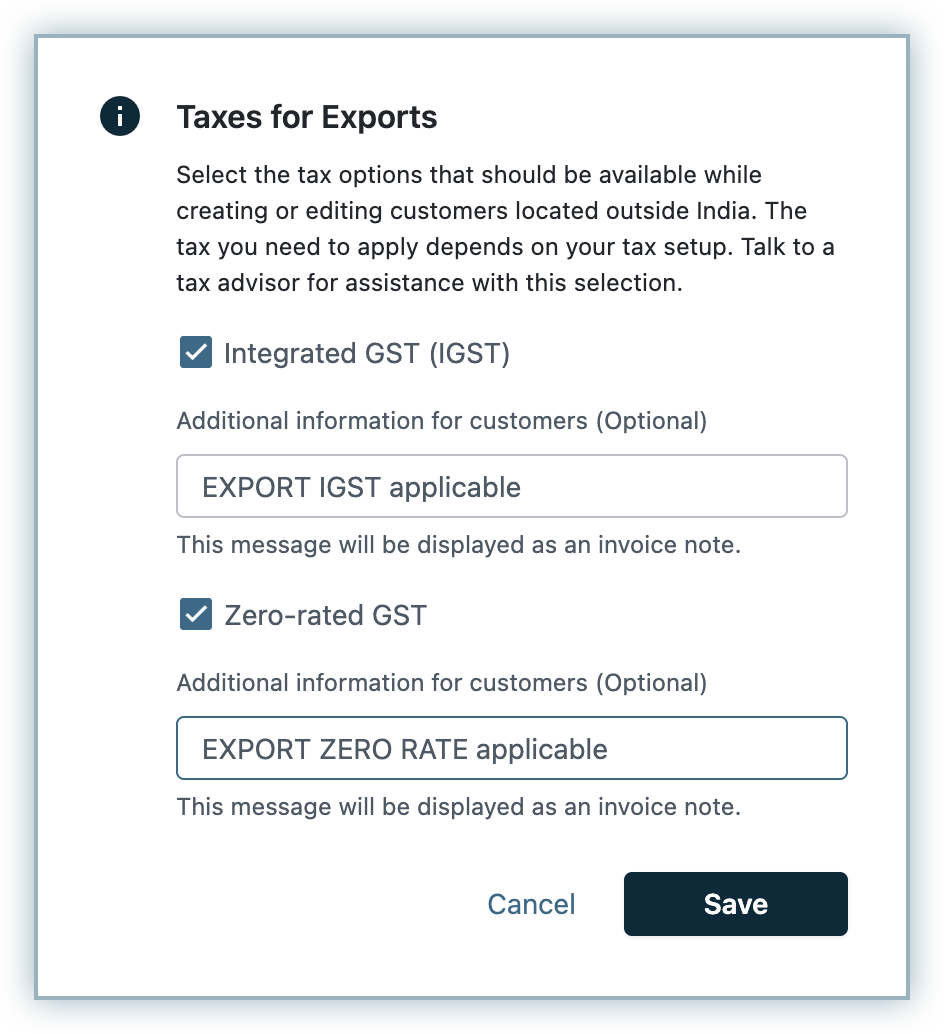944x1034 pixels.
Task: Uncheck the Zero-rated GST checkbox
Action: point(196,614)
